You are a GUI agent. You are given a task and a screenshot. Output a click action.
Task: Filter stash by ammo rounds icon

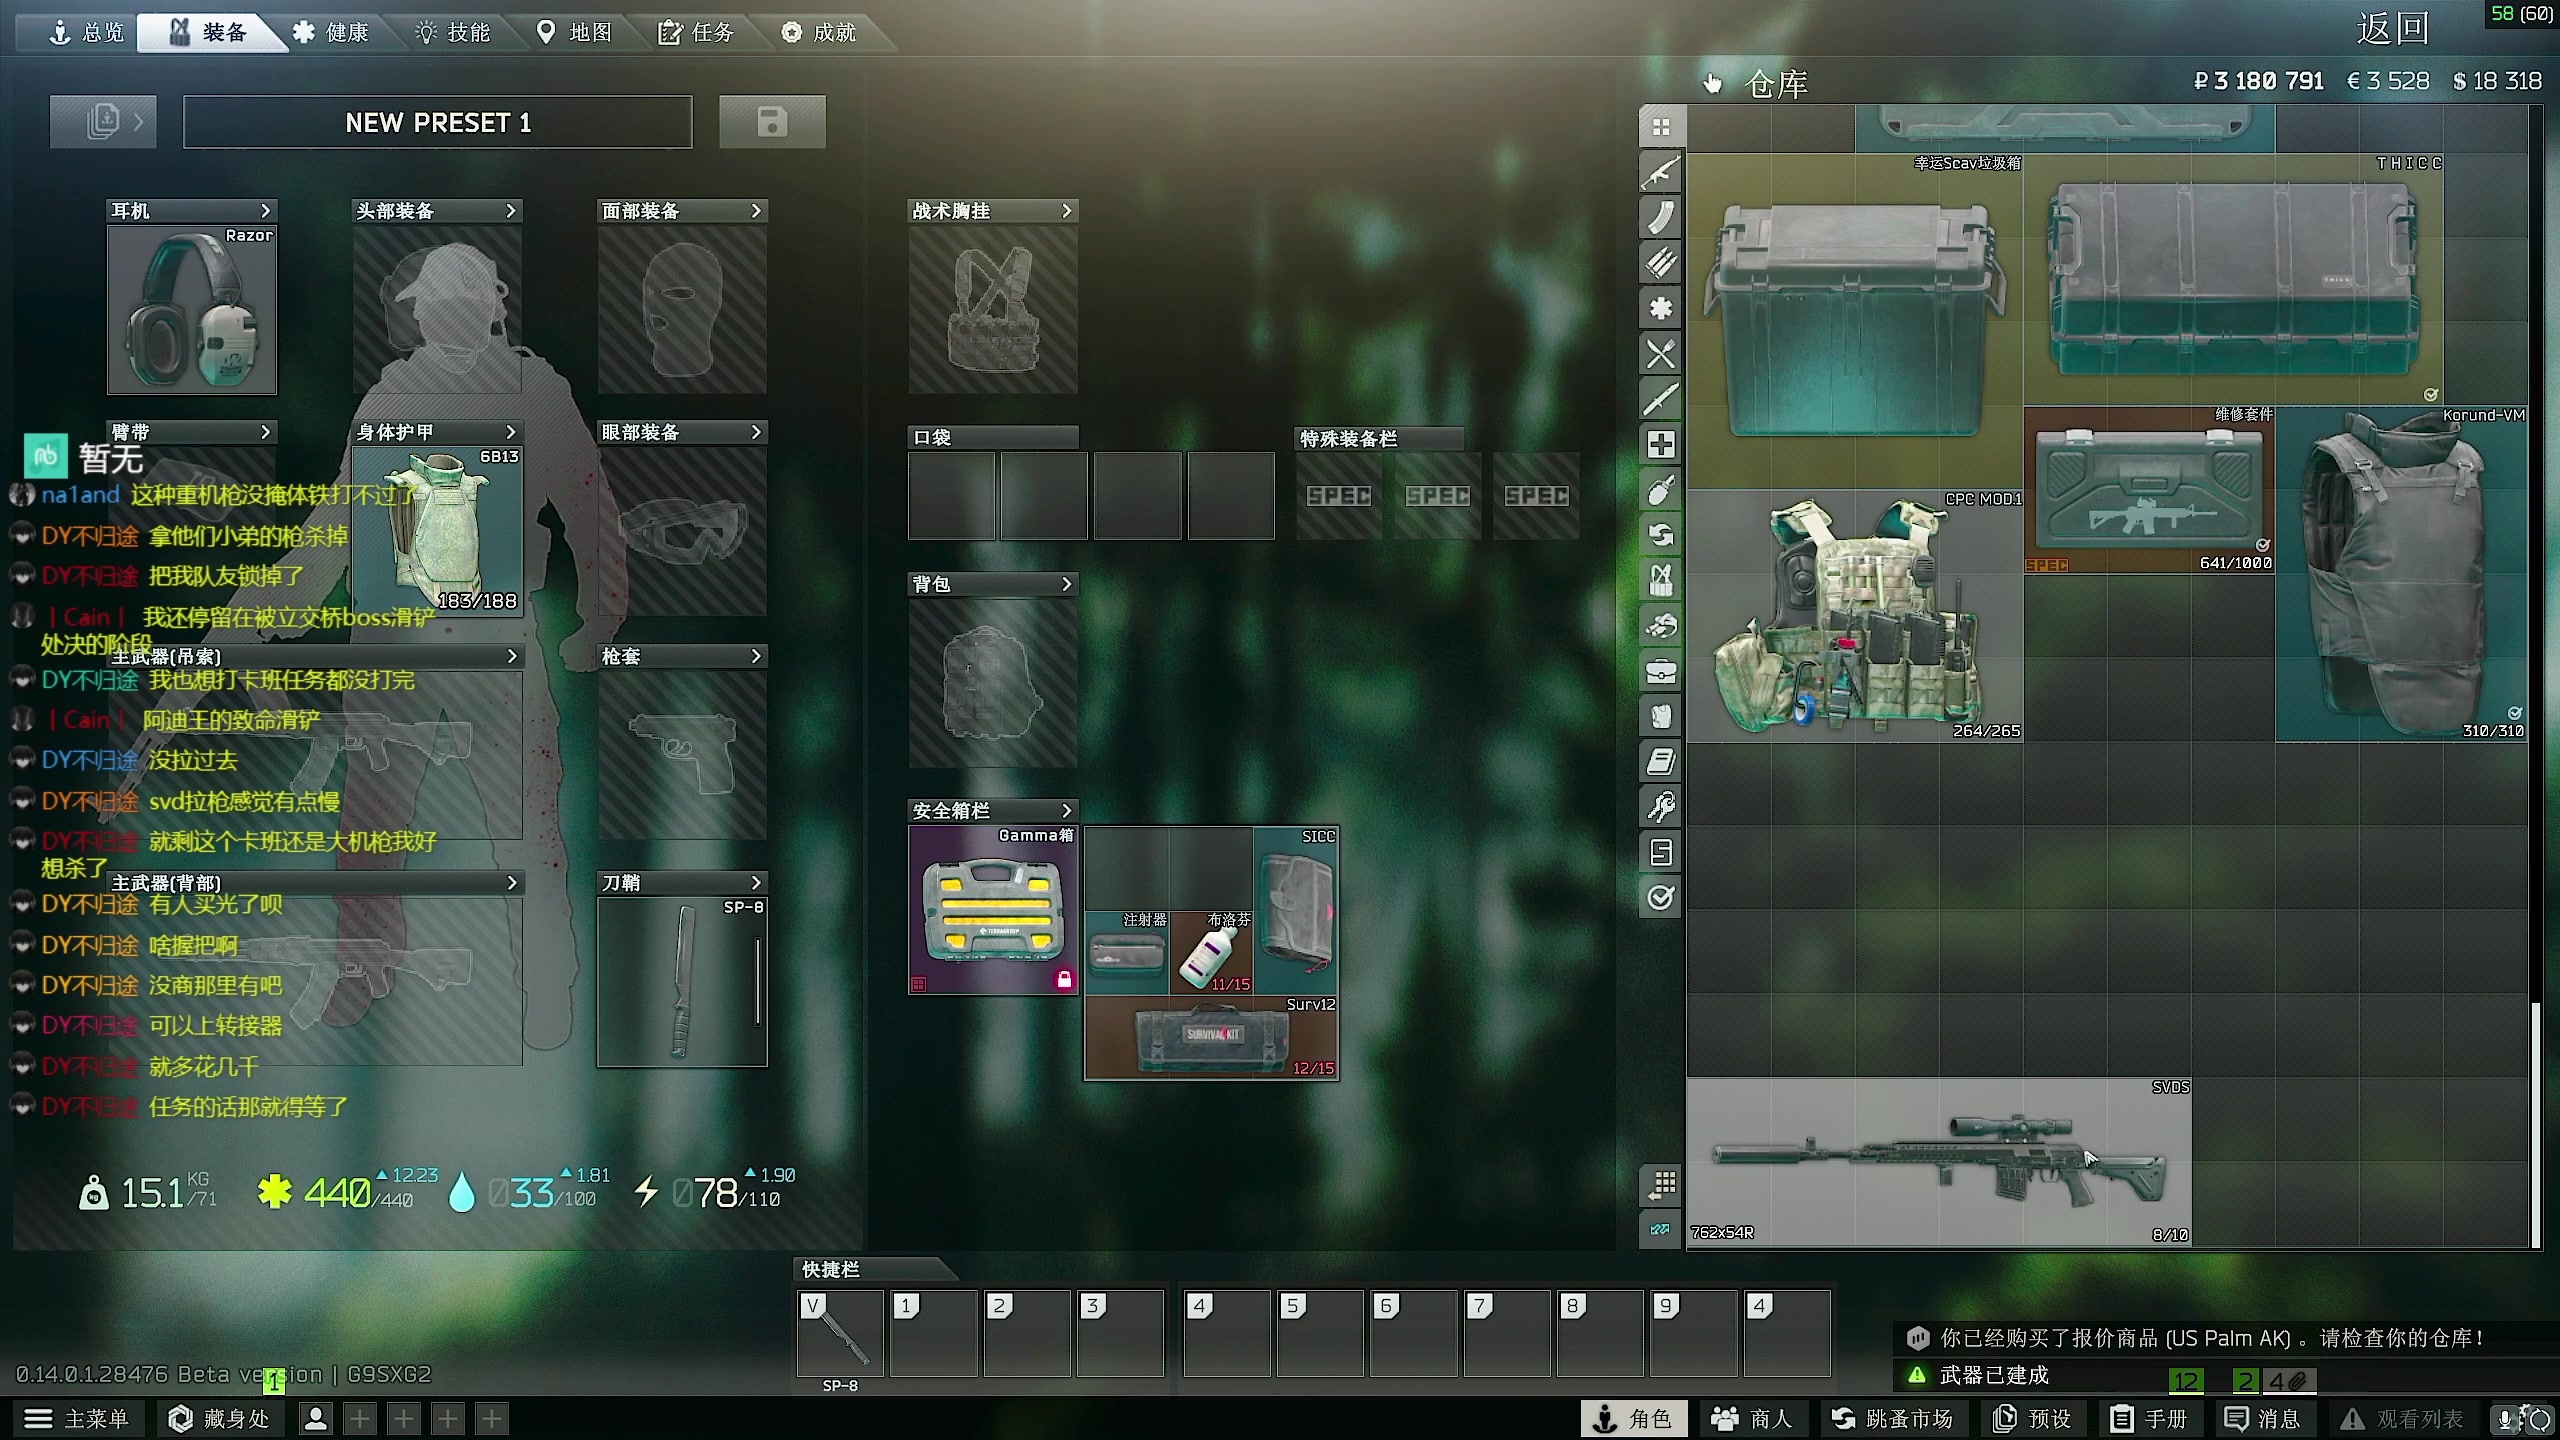click(1661, 263)
